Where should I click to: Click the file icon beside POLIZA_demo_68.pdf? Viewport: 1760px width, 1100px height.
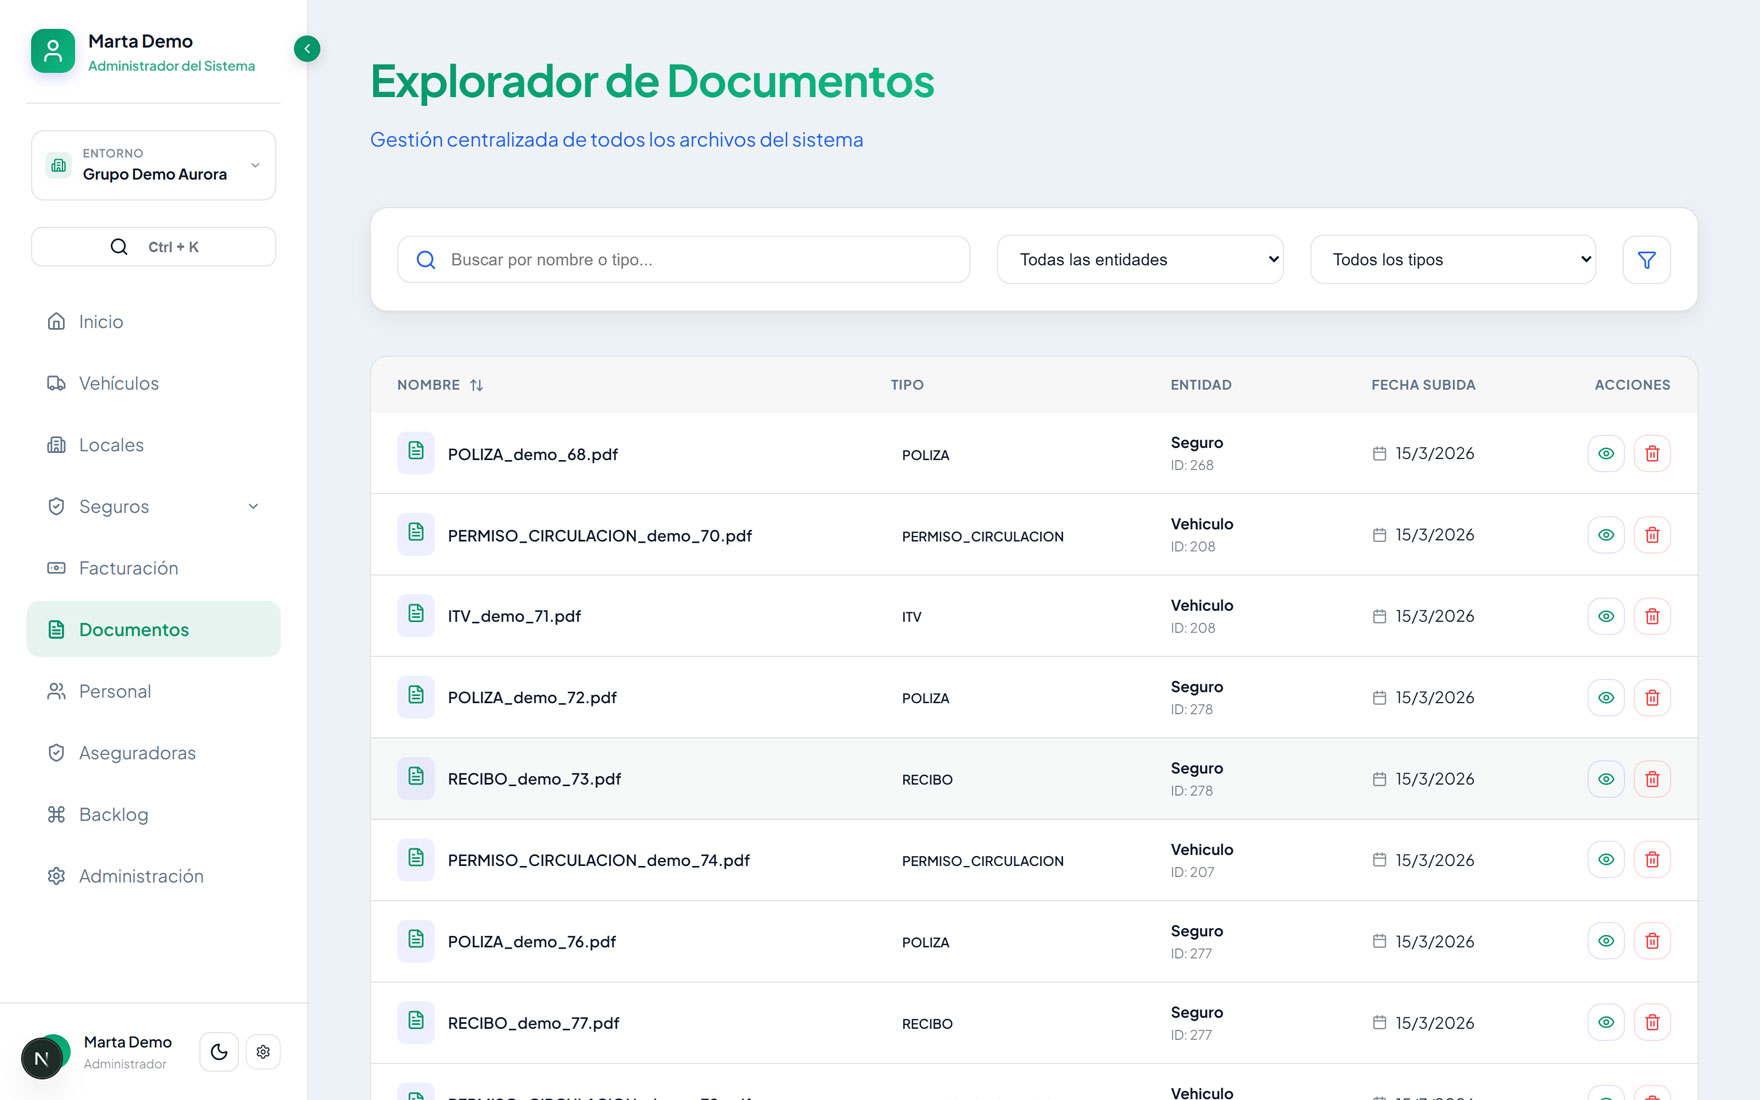(416, 453)
